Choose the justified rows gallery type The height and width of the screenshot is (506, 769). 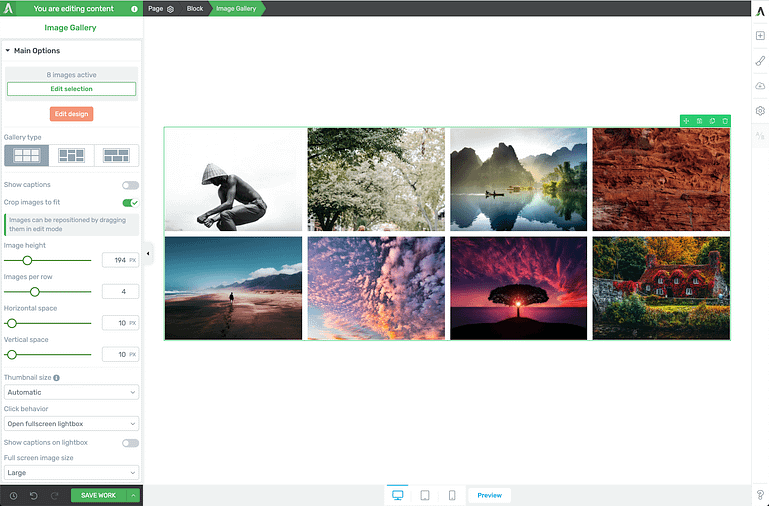117,155
